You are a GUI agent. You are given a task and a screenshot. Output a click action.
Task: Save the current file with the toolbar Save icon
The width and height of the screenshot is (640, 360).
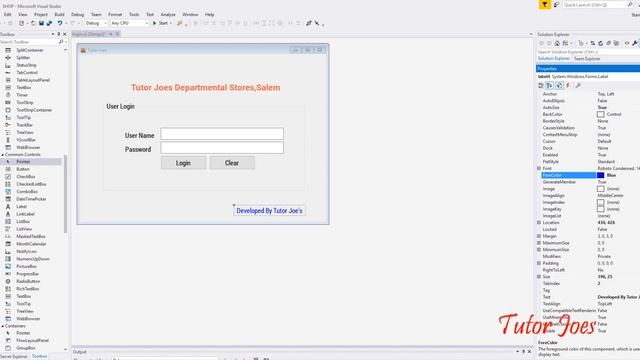click(41, 23)
